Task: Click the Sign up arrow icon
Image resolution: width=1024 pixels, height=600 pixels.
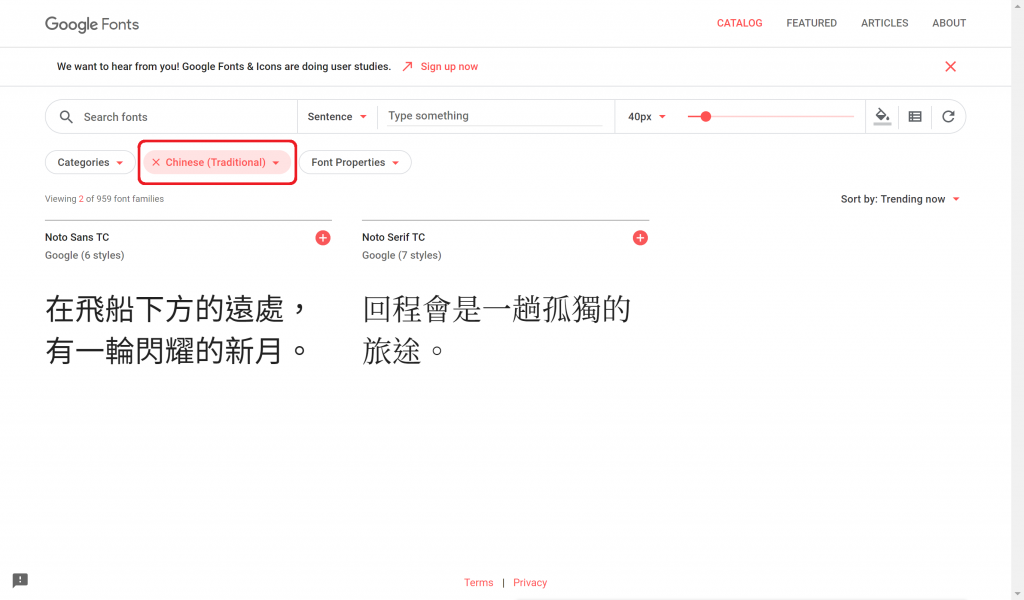Action: click(408, 67)
